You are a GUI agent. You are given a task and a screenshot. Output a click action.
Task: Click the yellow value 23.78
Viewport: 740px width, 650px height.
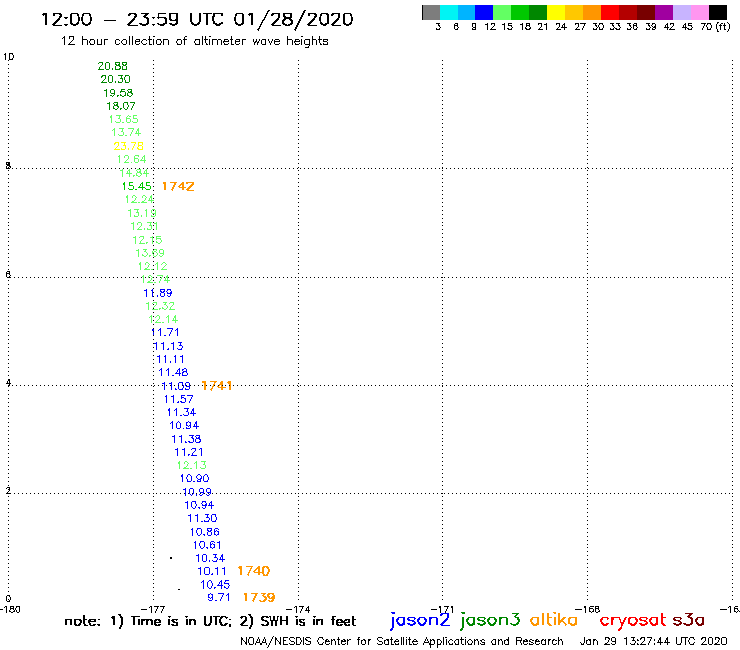click(128, 146)
